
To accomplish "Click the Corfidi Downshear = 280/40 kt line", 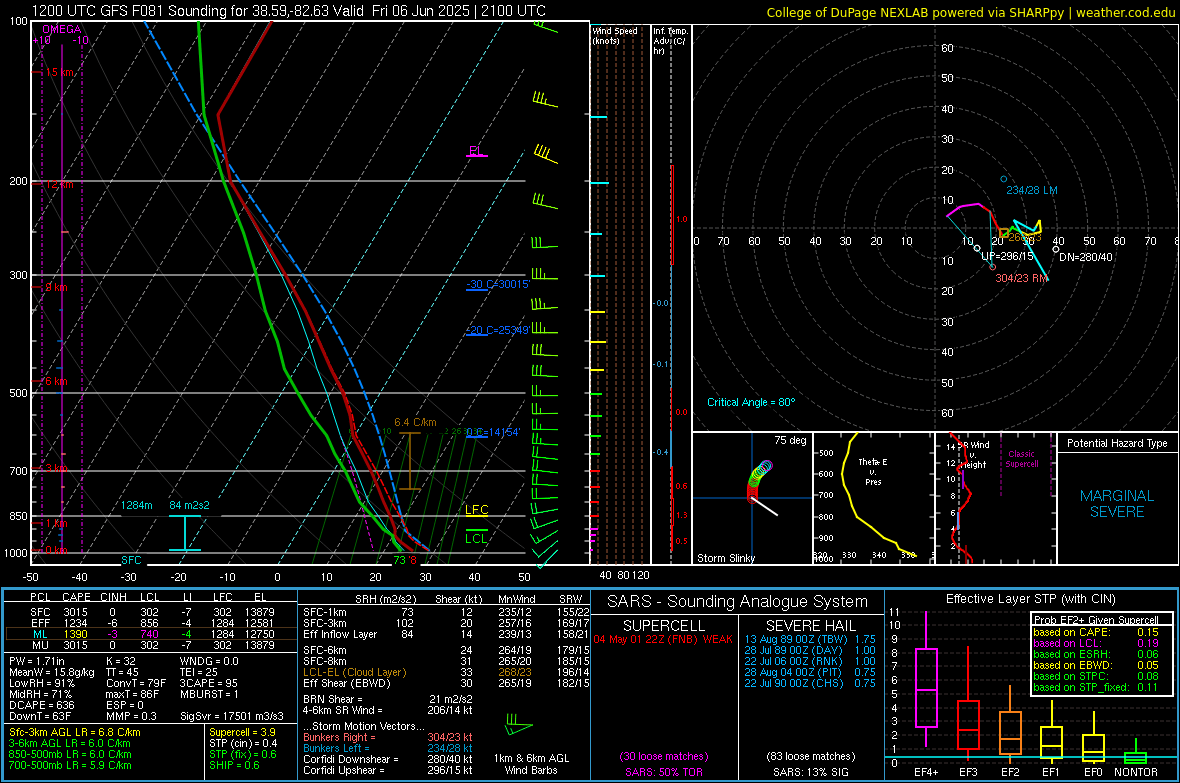I will (x=388, y=759).
